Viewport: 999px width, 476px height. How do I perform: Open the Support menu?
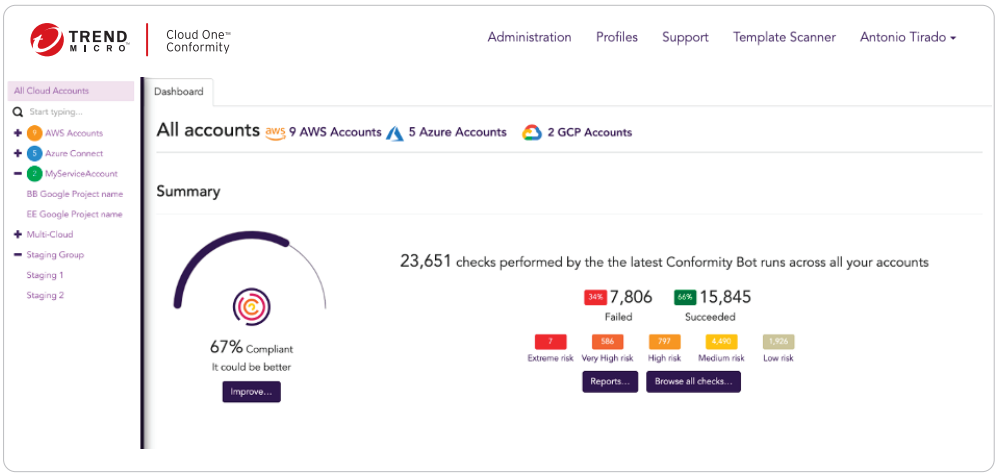pos(686,38)
